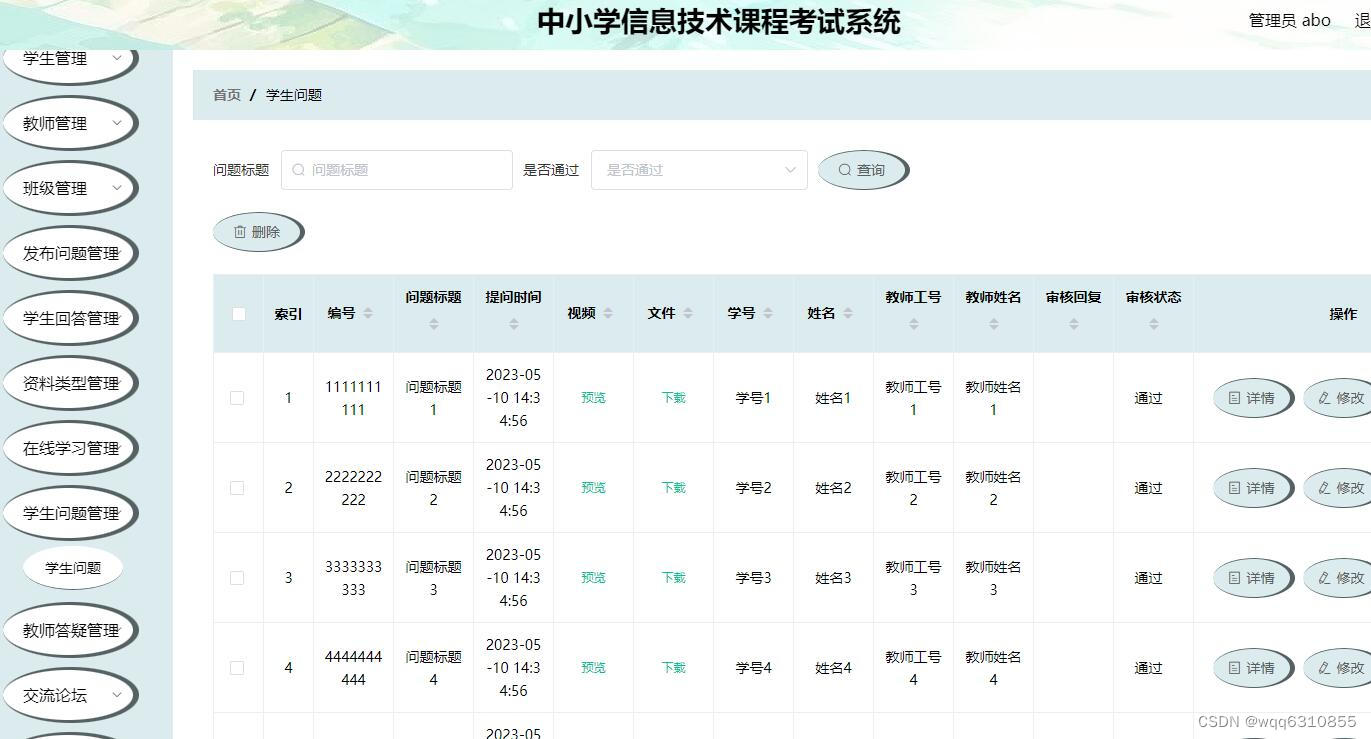Preview video (预览) in row 1
Screen dimensions: 1371x739
593,398
